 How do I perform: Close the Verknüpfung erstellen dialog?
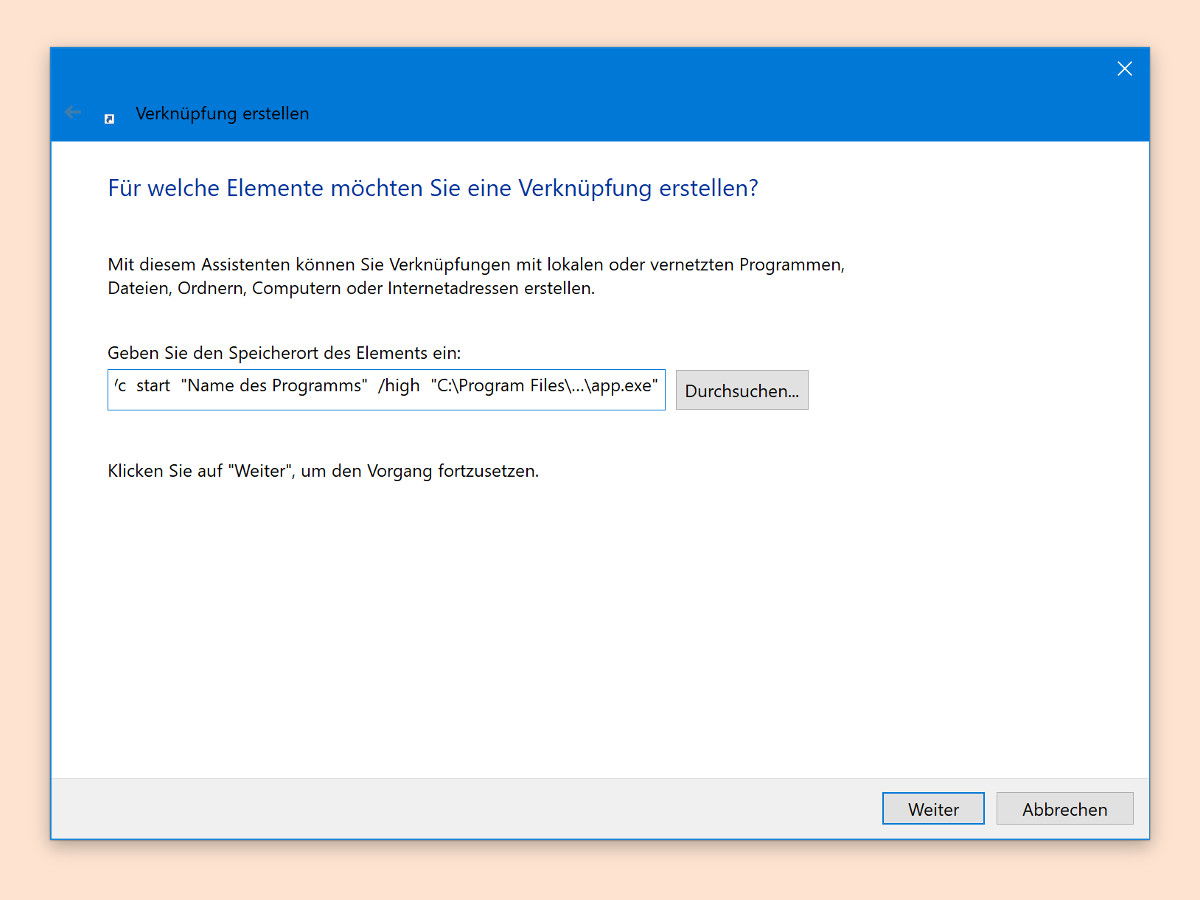(1125, 69)
